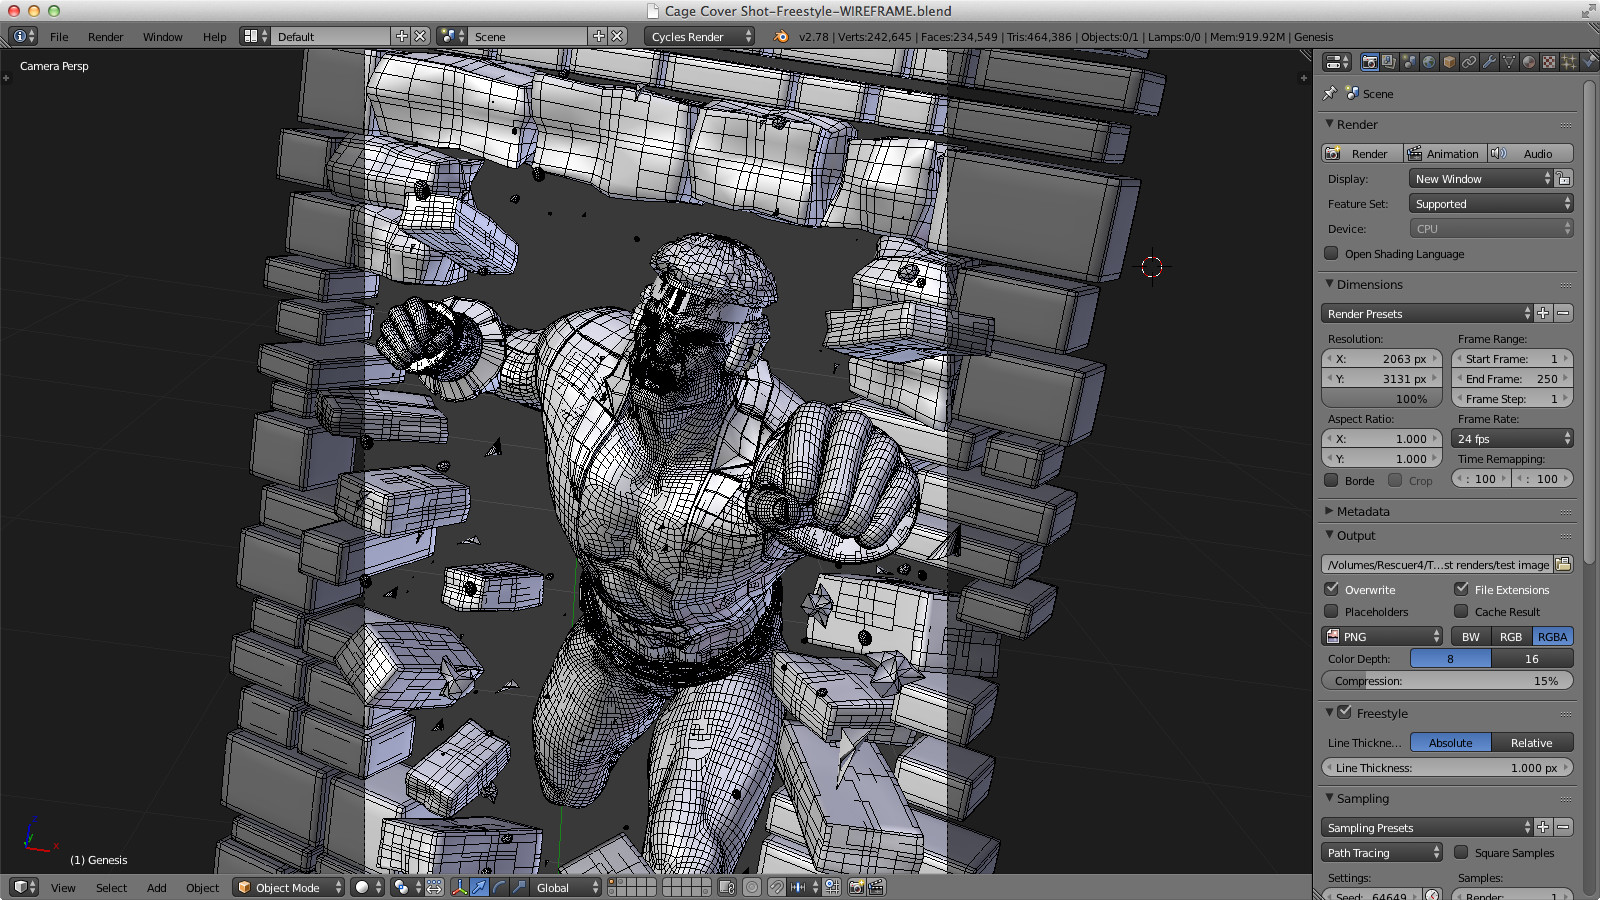Click the Info editor type icon

coord(24,36)
